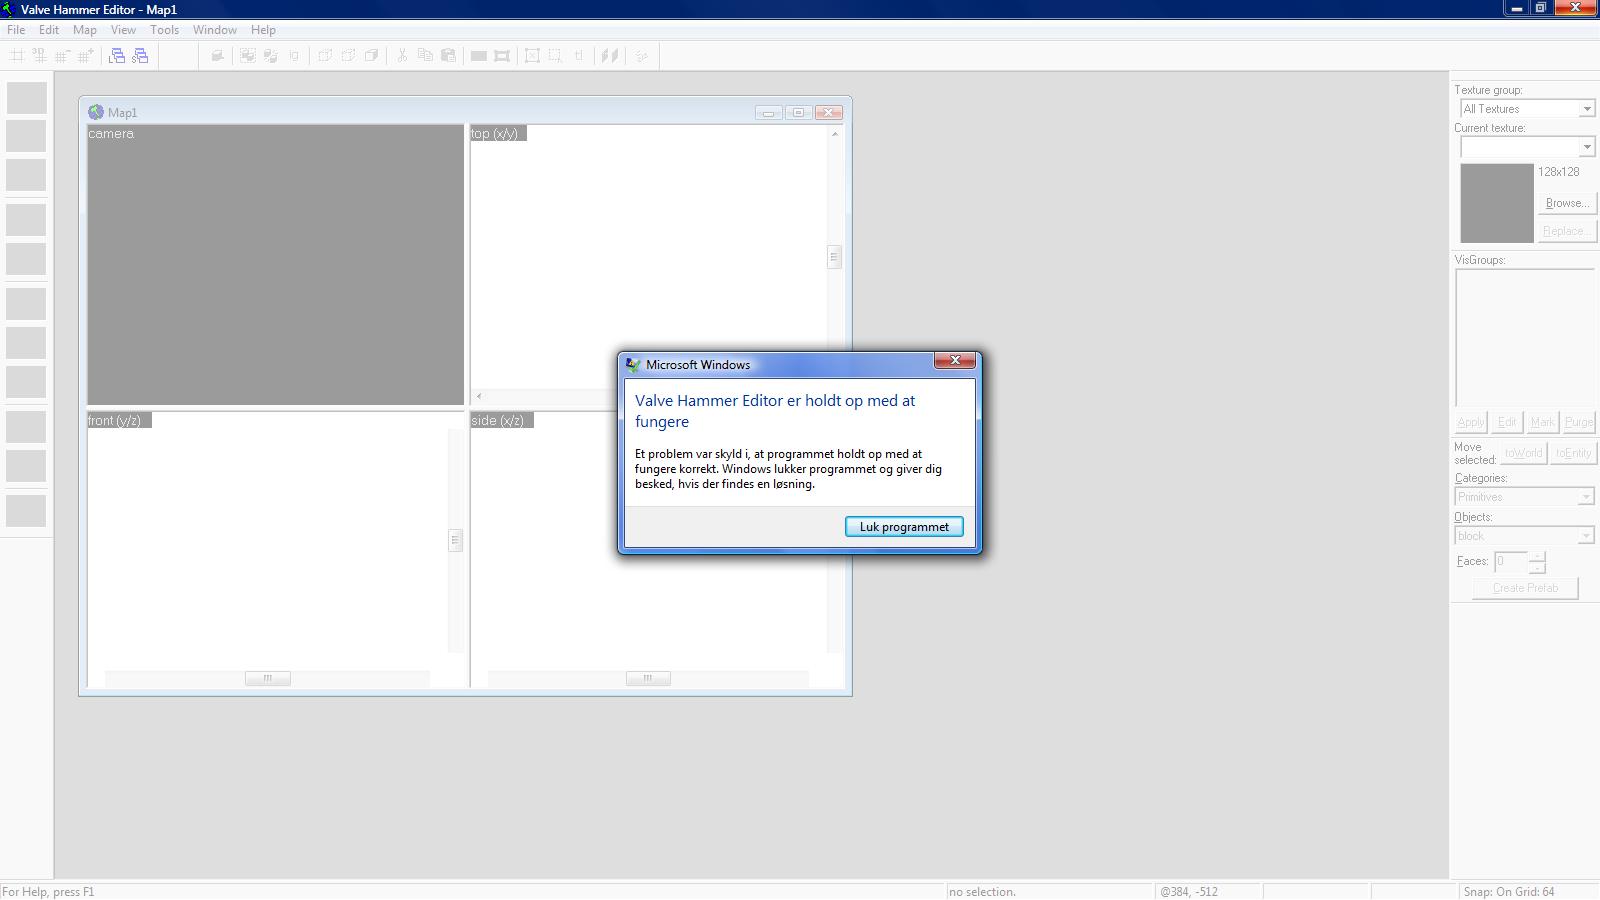
Task: Click the Paste clipboard toolbar icon
Action: click(448, 56)
